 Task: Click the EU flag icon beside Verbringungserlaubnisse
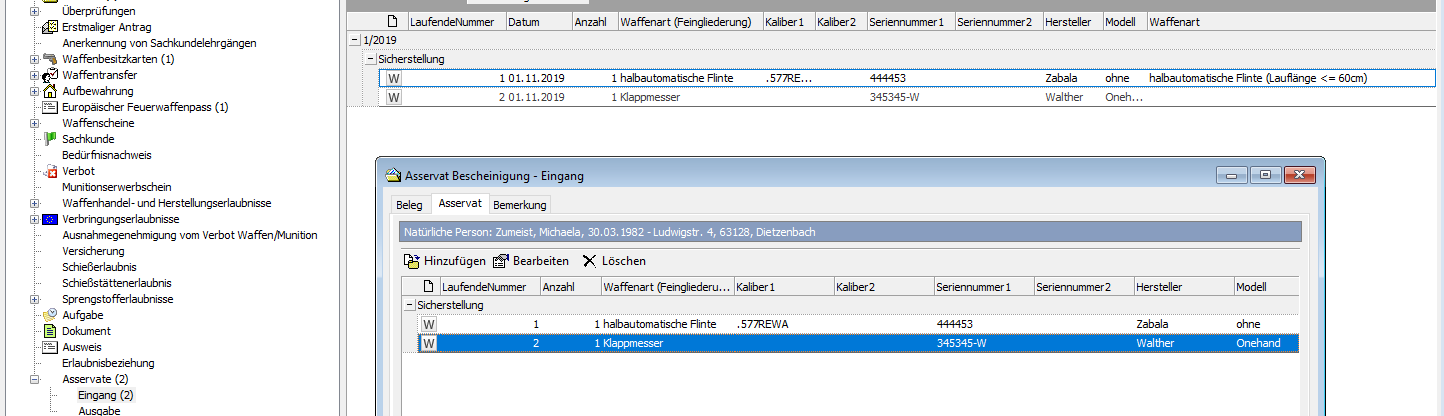(50, 219)
